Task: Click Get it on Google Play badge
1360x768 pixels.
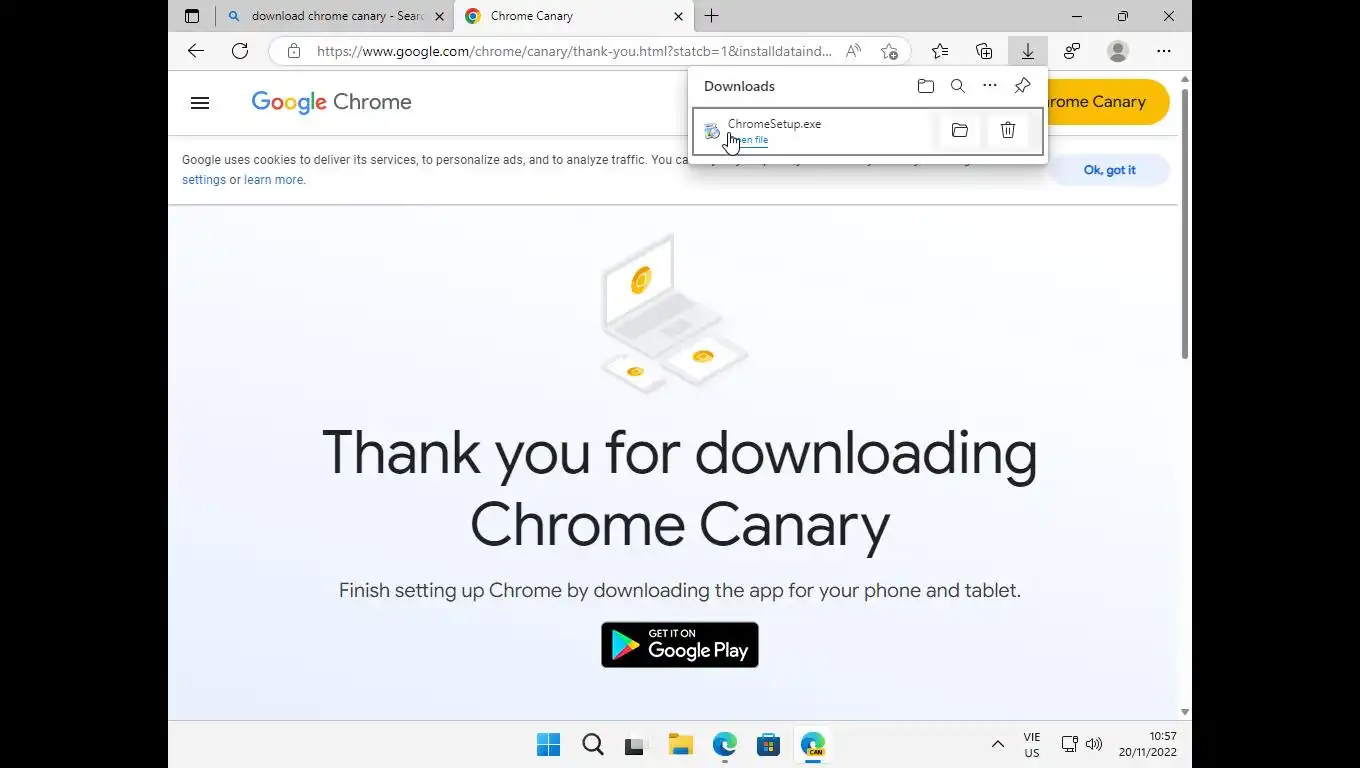Action: coord(680,645)
